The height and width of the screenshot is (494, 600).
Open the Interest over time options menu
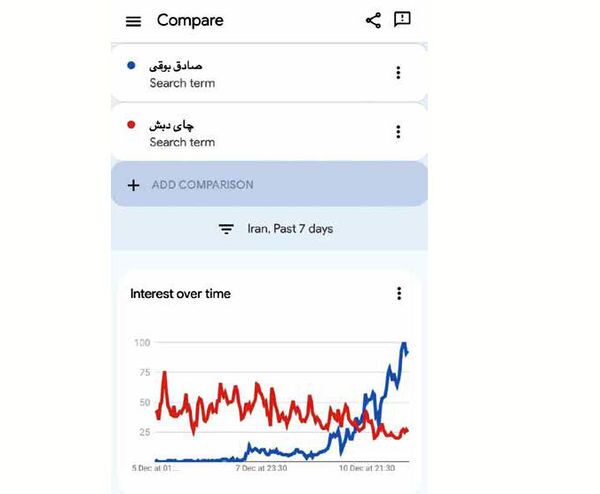[x=399, y=293]
